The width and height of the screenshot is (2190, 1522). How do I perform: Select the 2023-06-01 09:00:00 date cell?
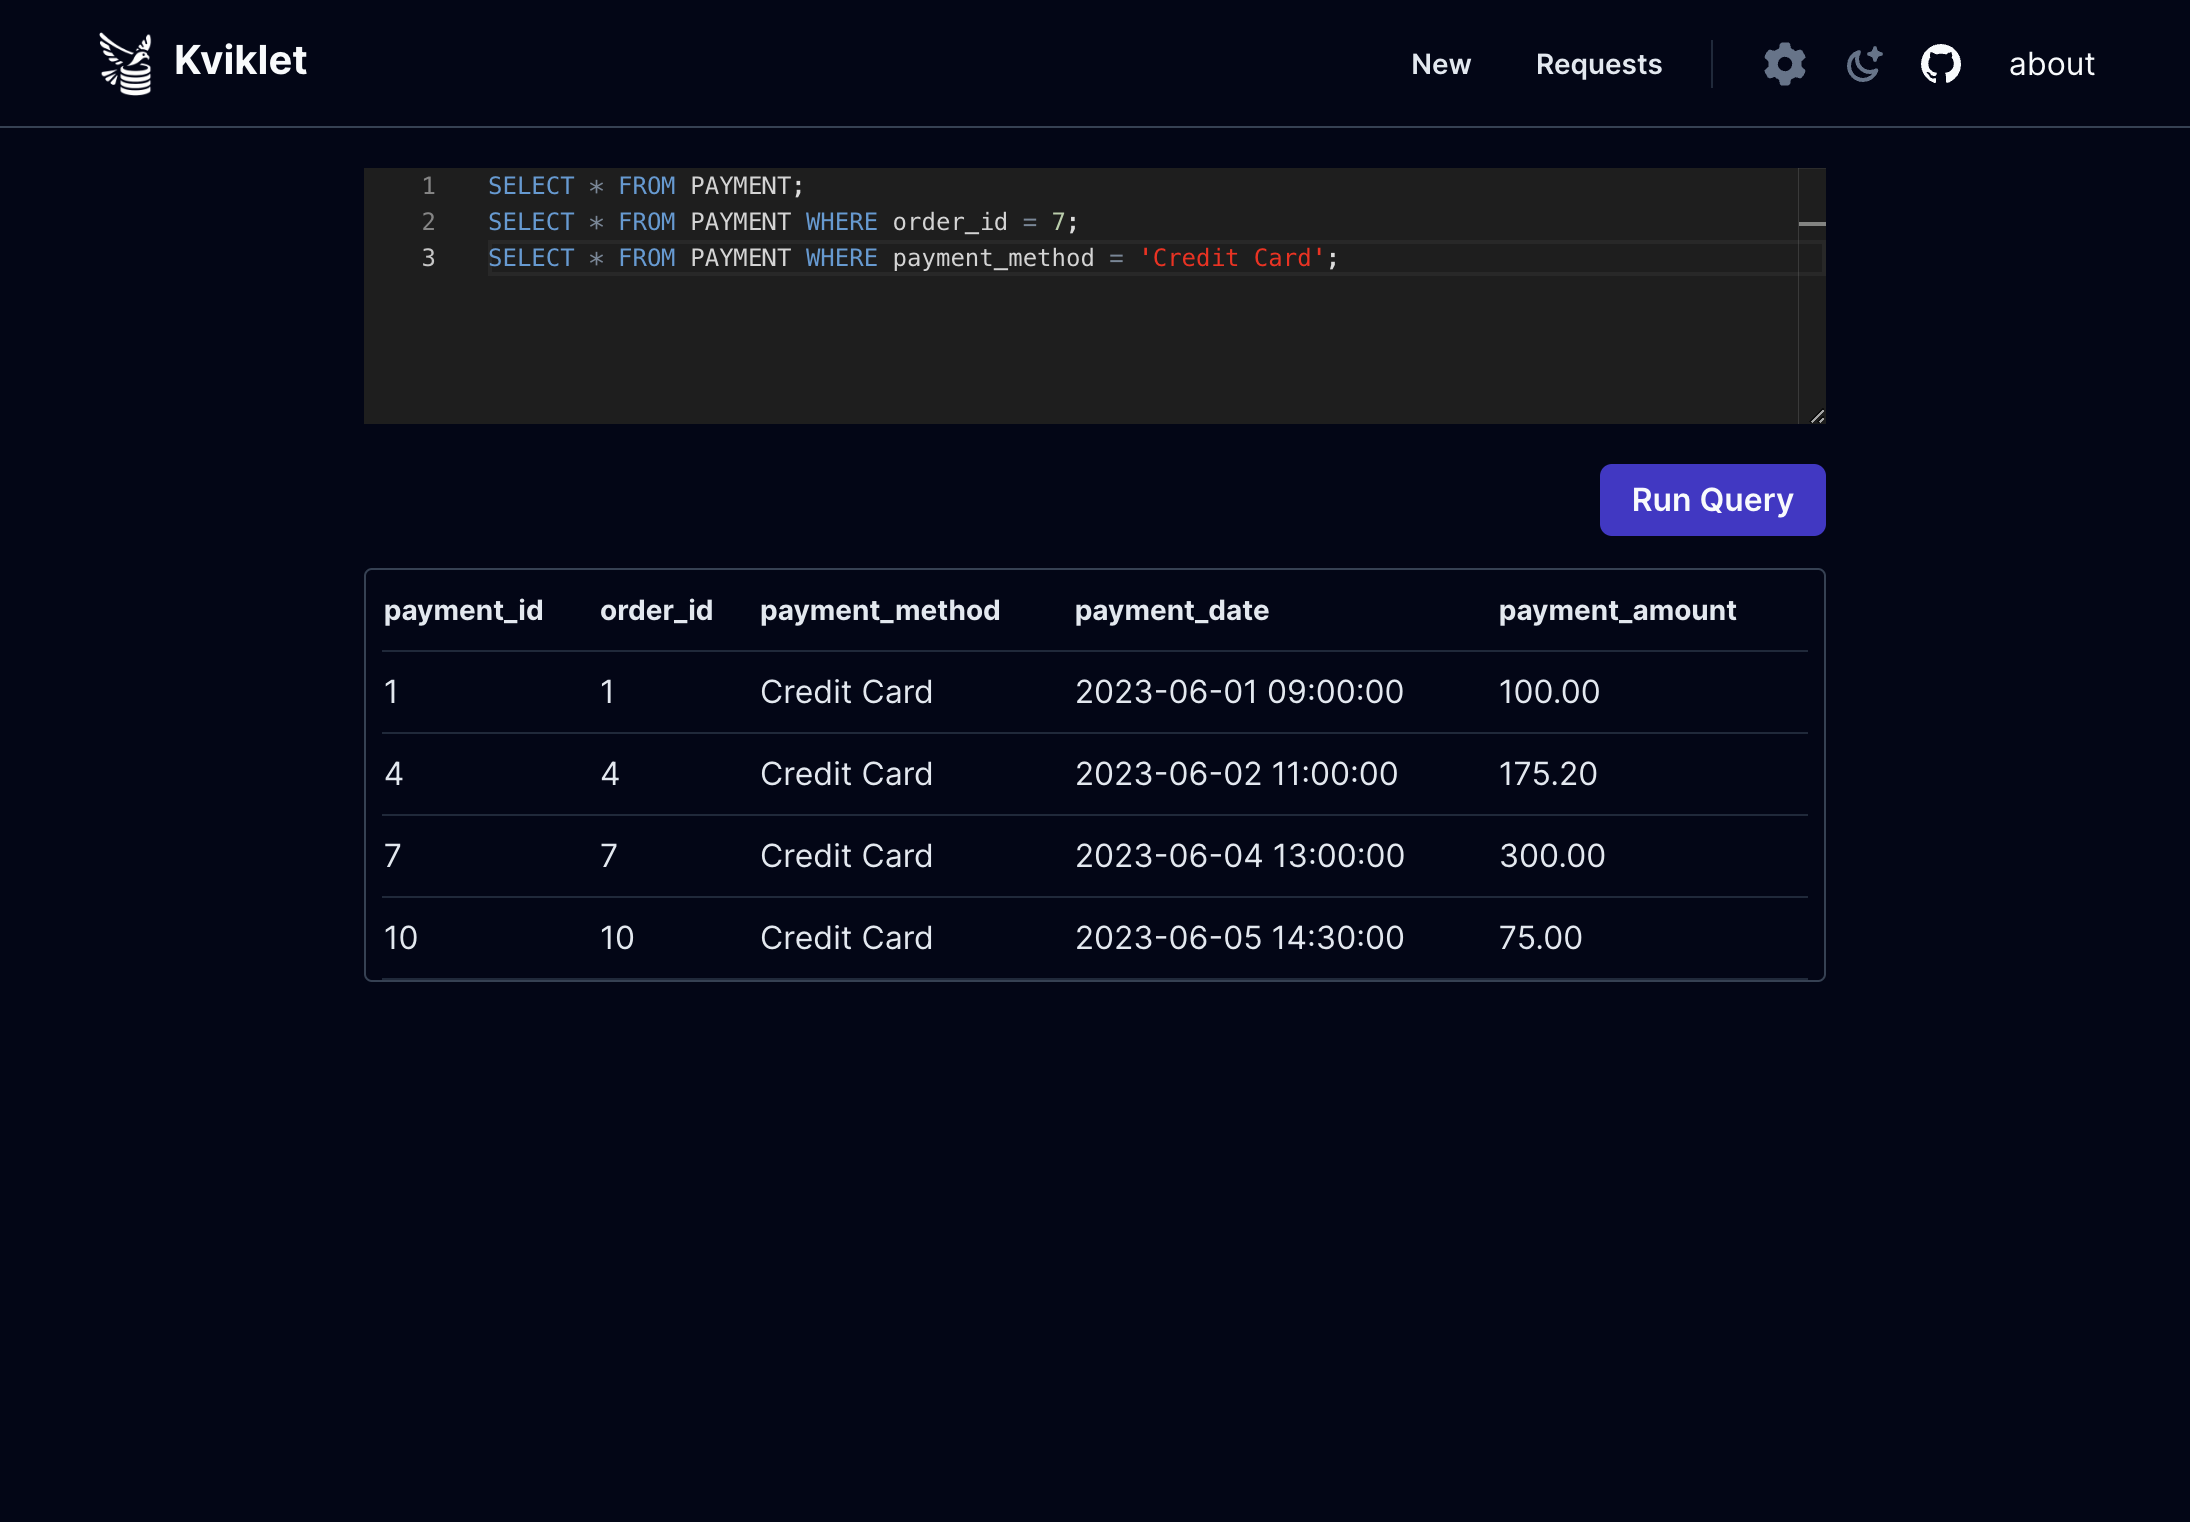point(1239,692)
